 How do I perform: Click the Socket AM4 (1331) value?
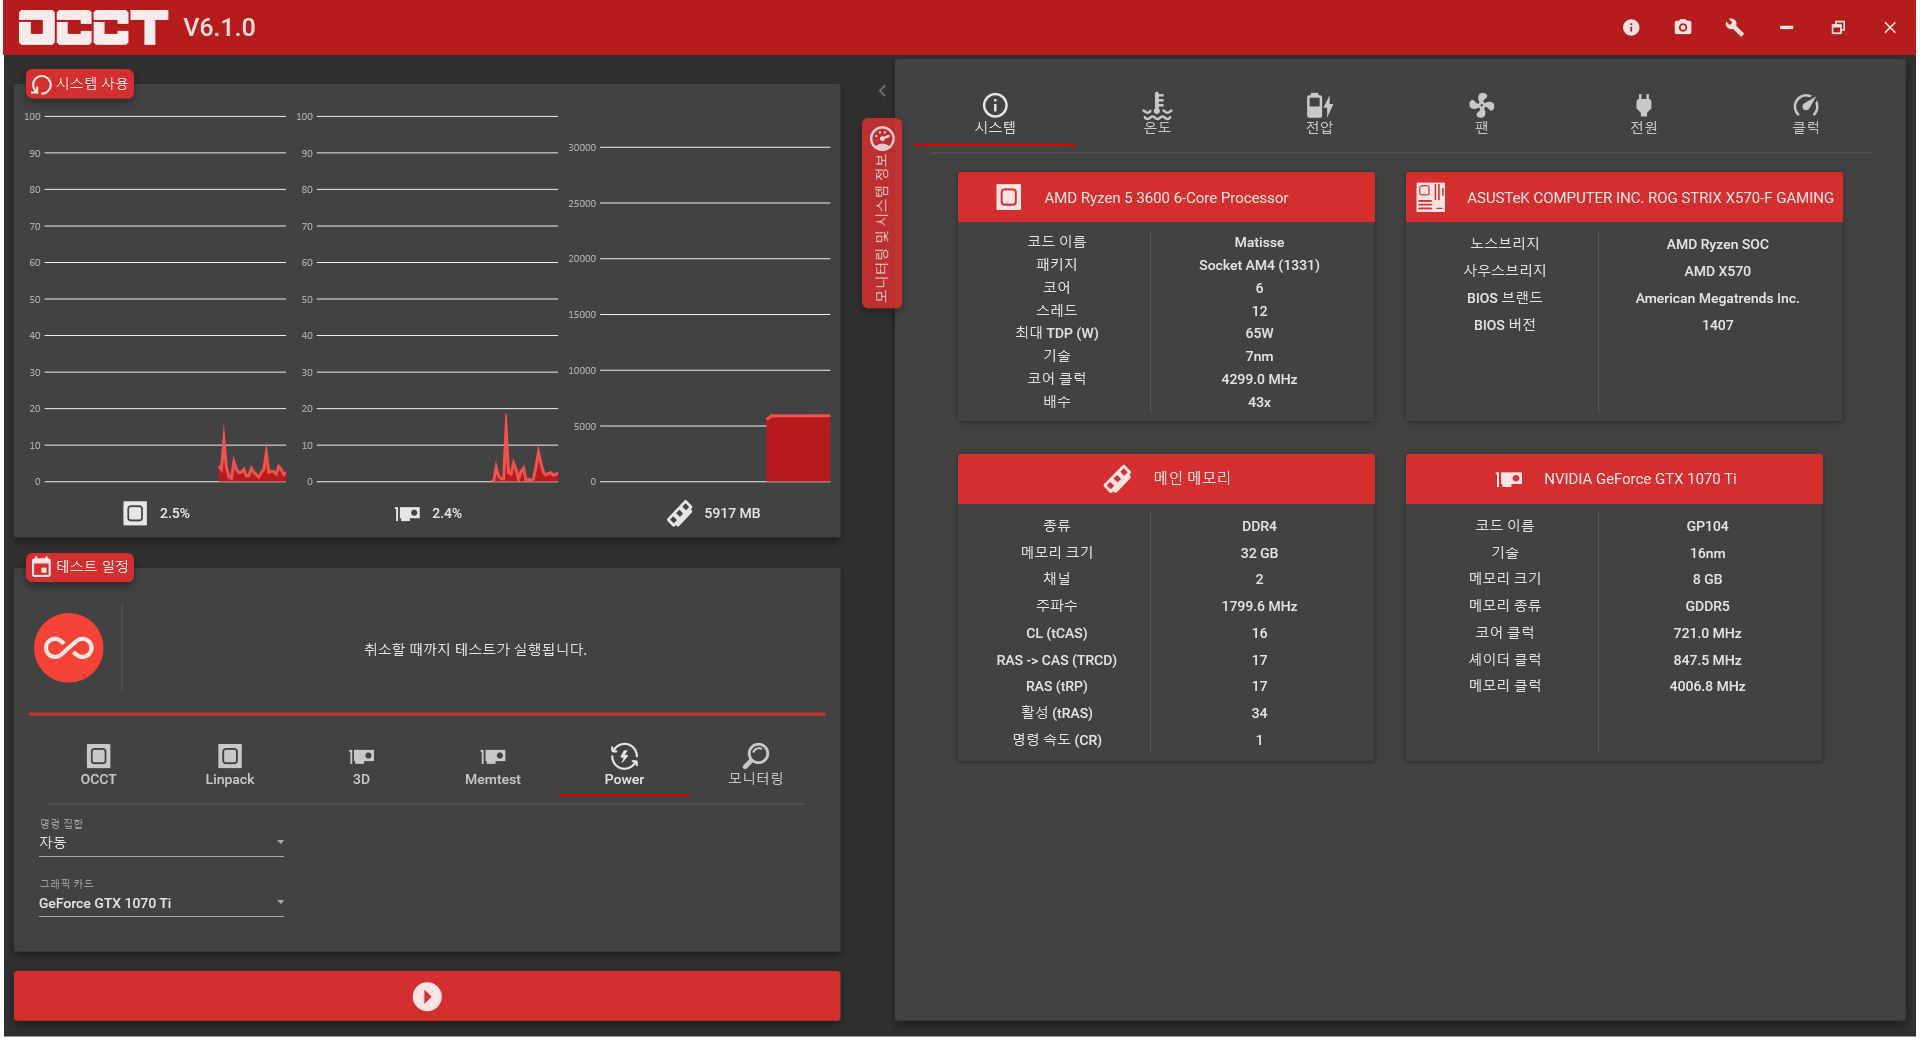click(1259, 265)
